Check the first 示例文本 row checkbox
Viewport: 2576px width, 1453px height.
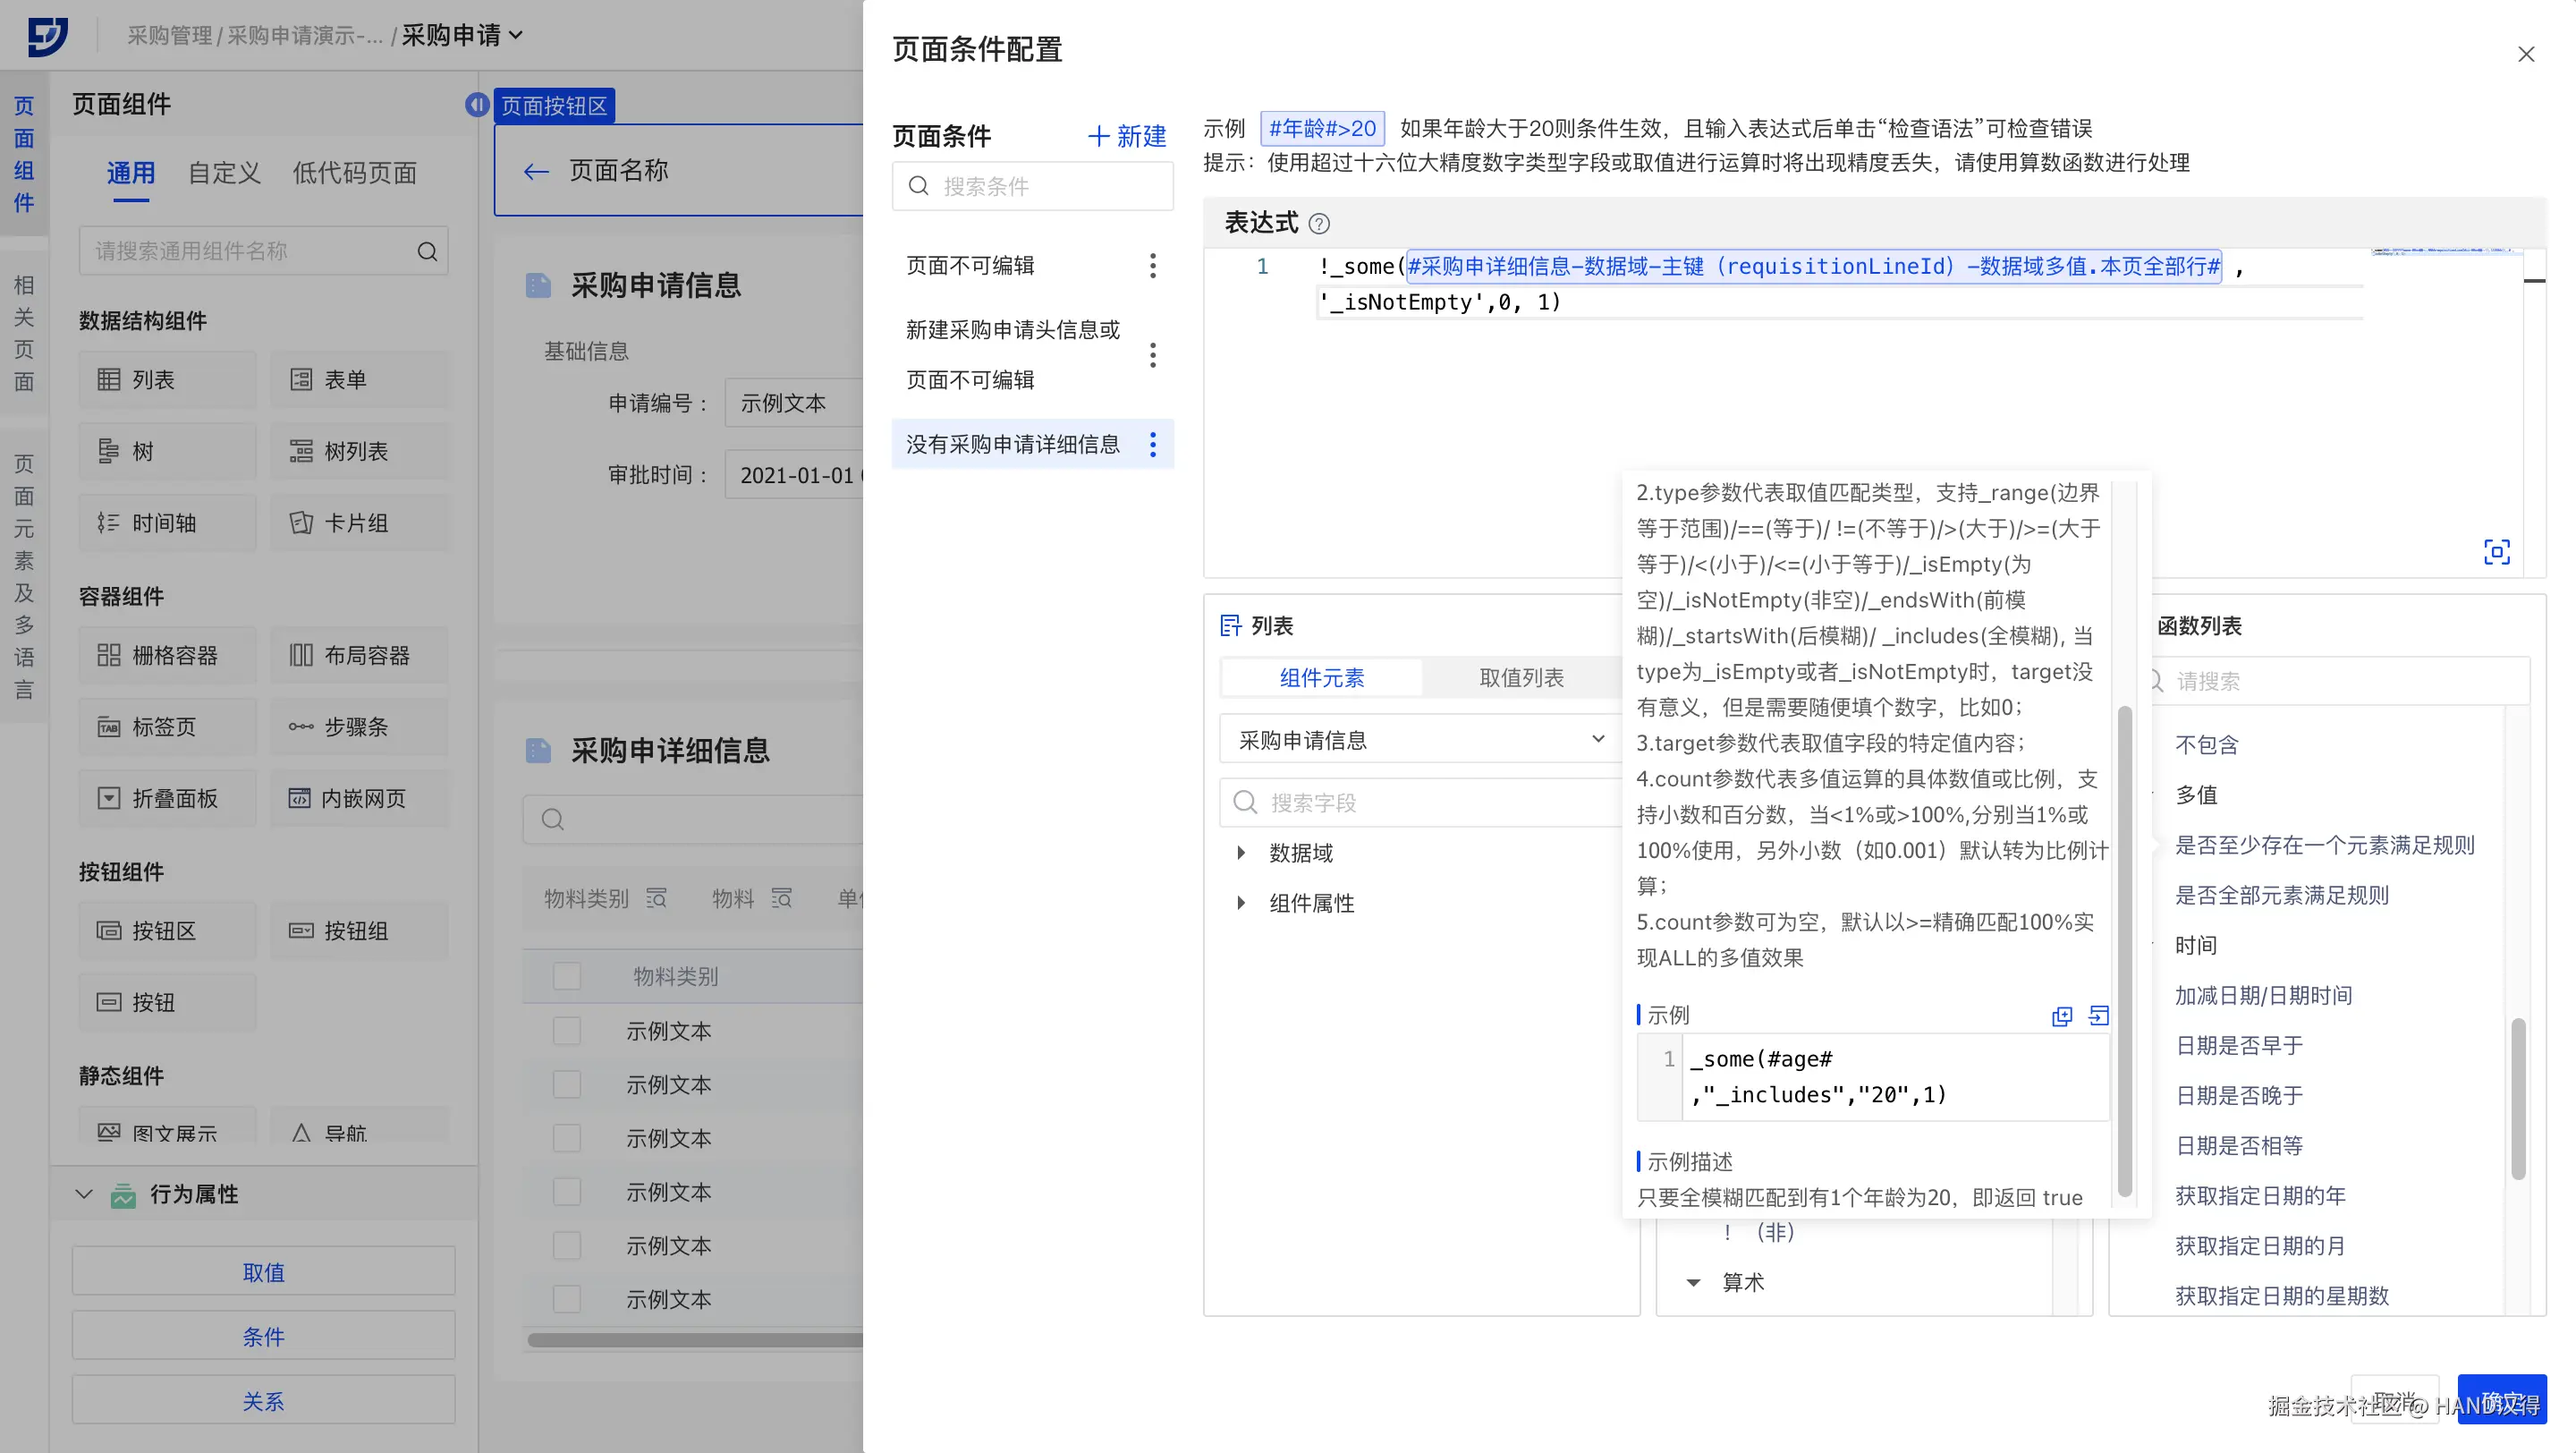click(567, 1030)
